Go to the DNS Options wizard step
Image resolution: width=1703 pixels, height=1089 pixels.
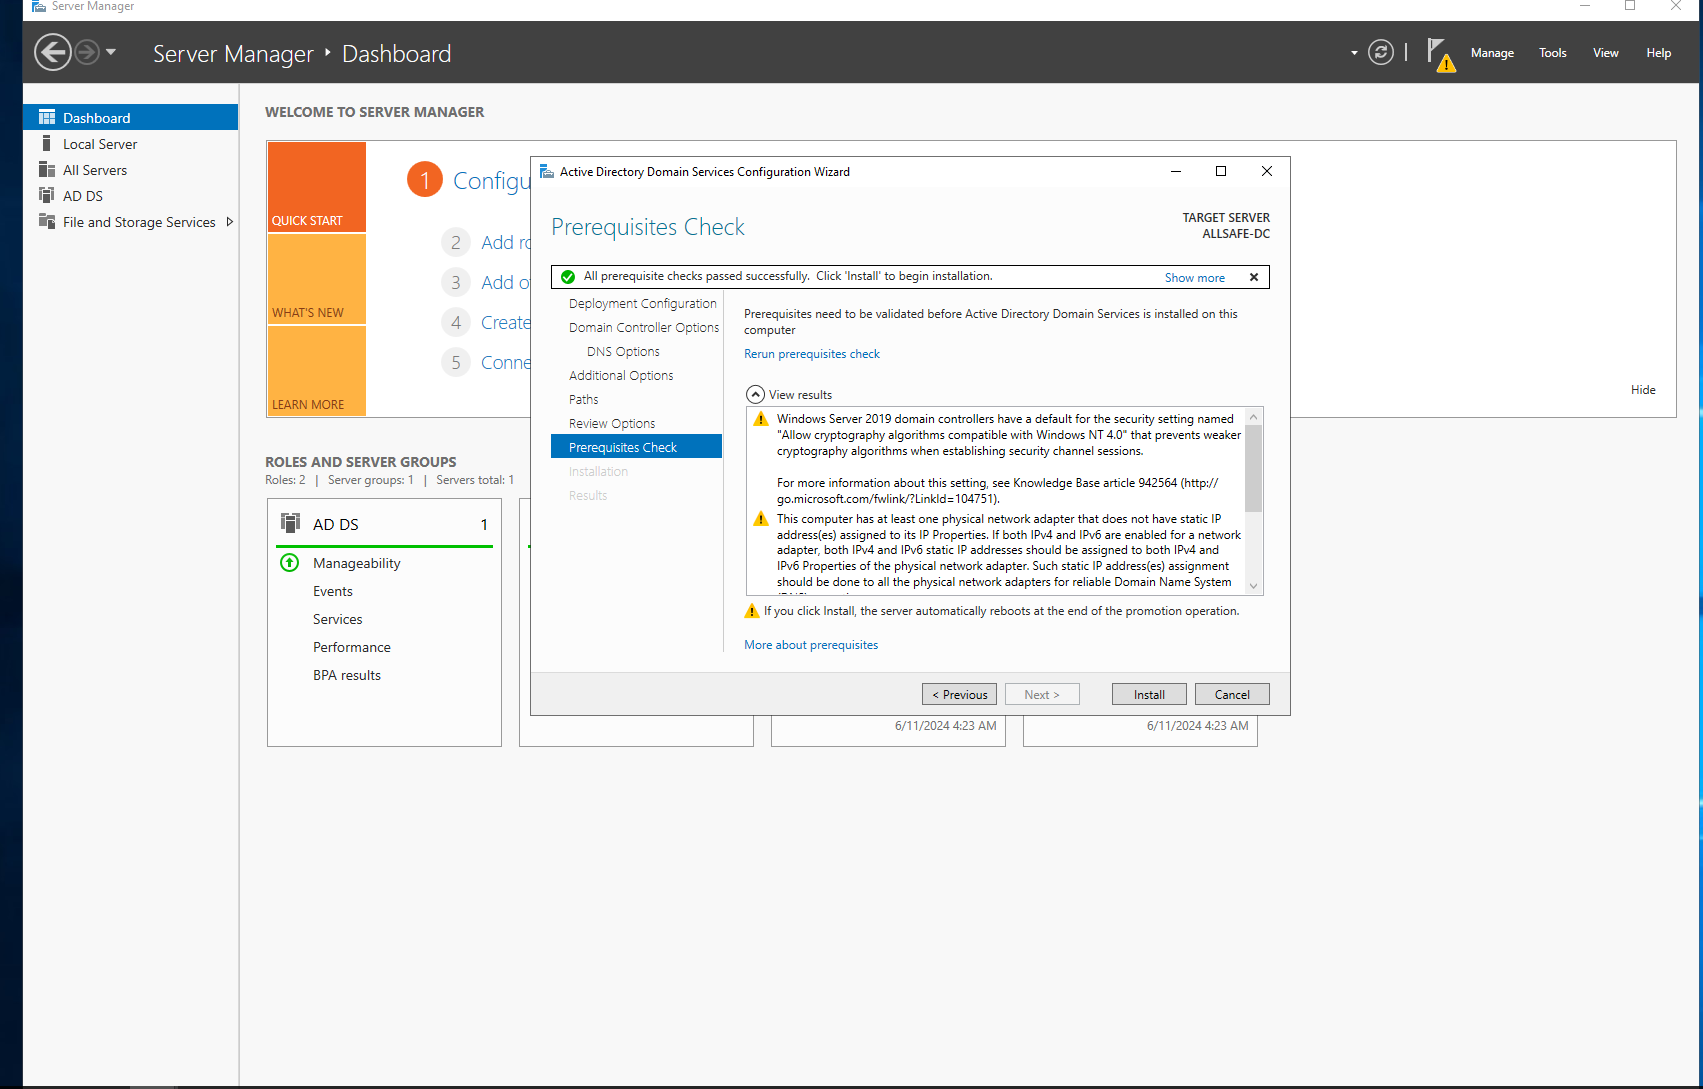tap(623, 351)
